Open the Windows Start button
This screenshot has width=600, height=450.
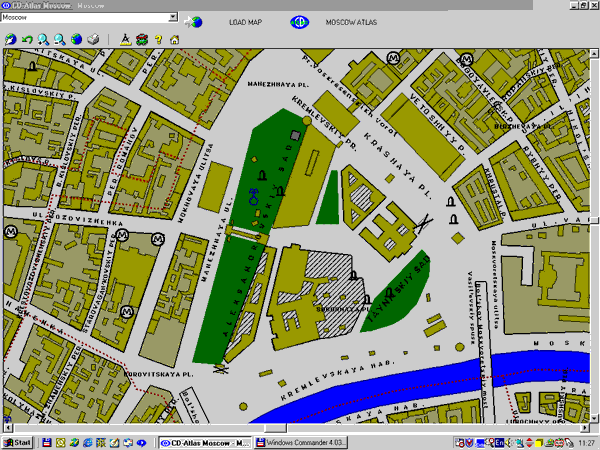(18, 443)
